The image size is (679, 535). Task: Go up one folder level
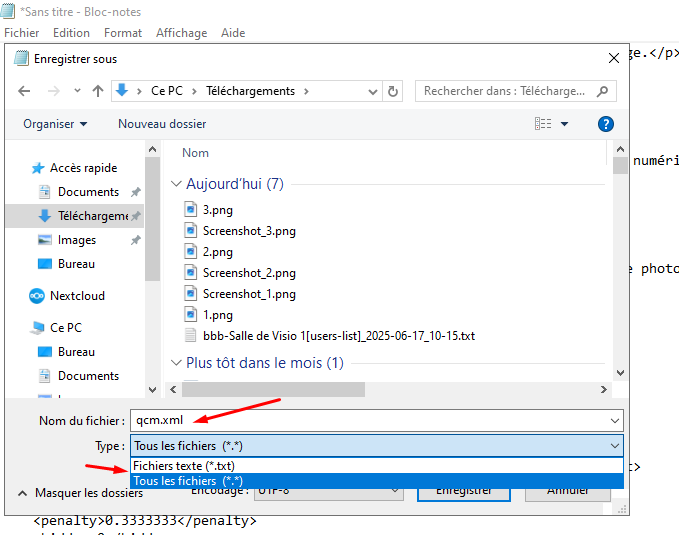coord(98,91)
